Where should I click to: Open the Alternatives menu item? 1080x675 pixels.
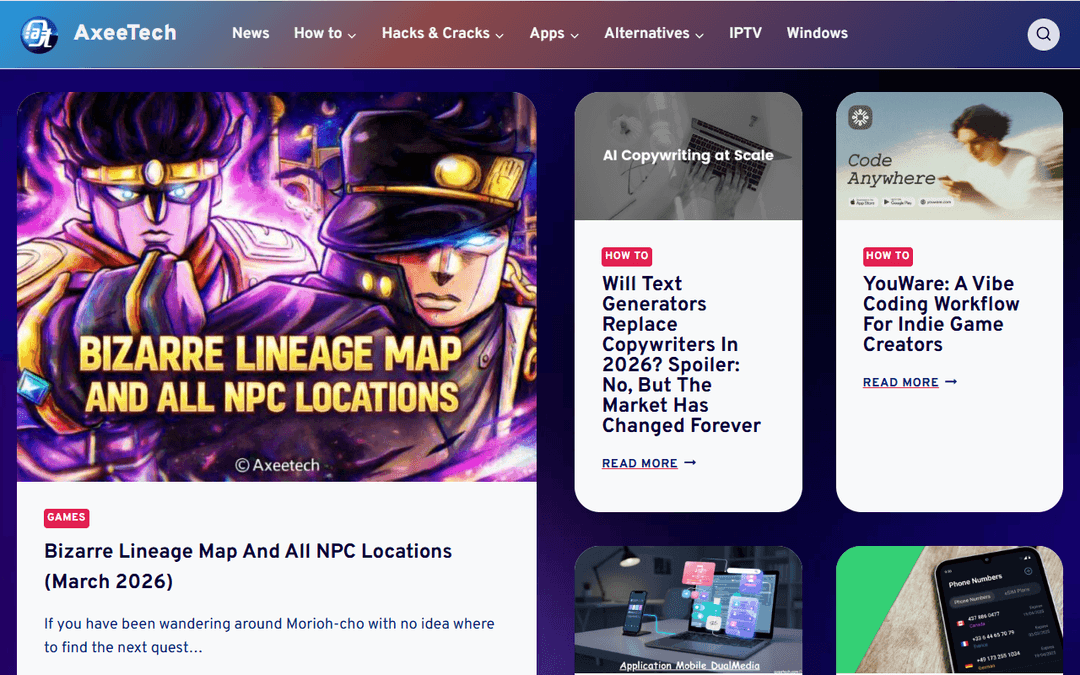(647, 33)
